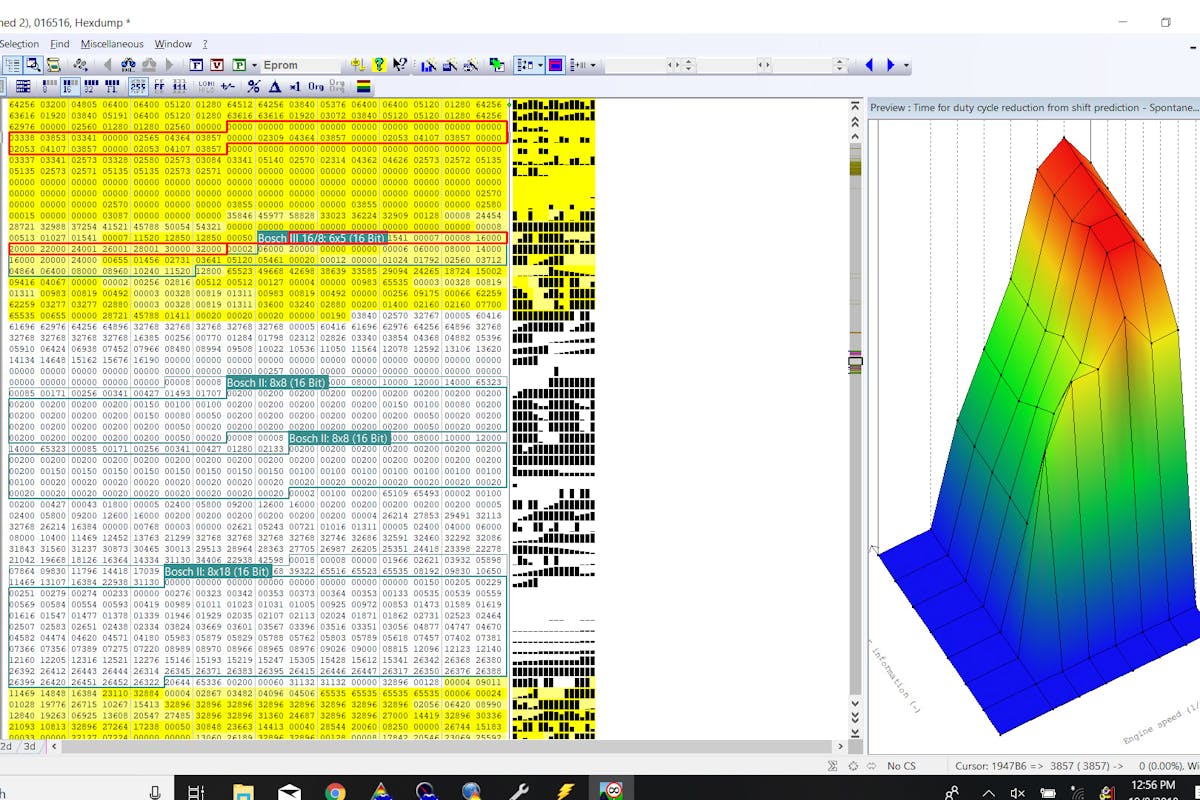1200x800 pixels.
Task: Open the Window menu
Action: (x=173, y=44)
